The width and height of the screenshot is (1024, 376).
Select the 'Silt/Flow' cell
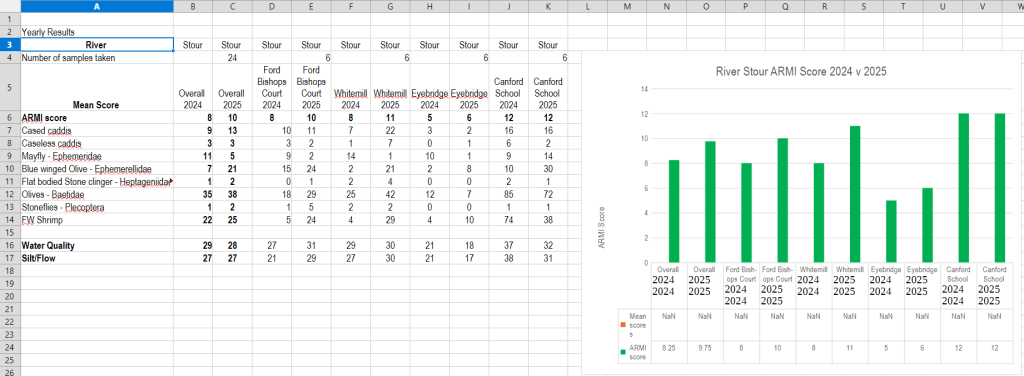pos(97,258)
